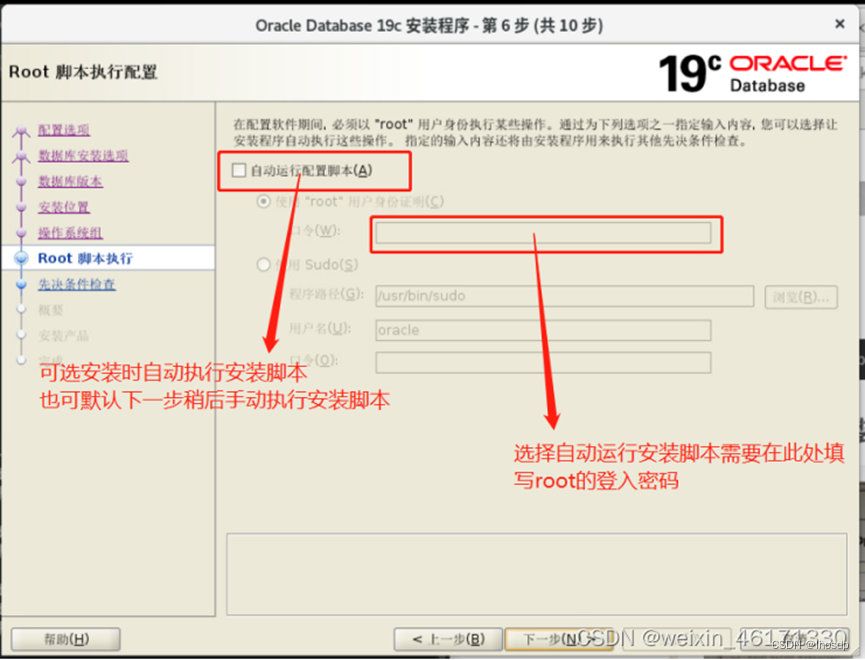Viewport: 865px width, 660px height.
Task: Open the 安装位置 step link
Action: pos(64,207)
